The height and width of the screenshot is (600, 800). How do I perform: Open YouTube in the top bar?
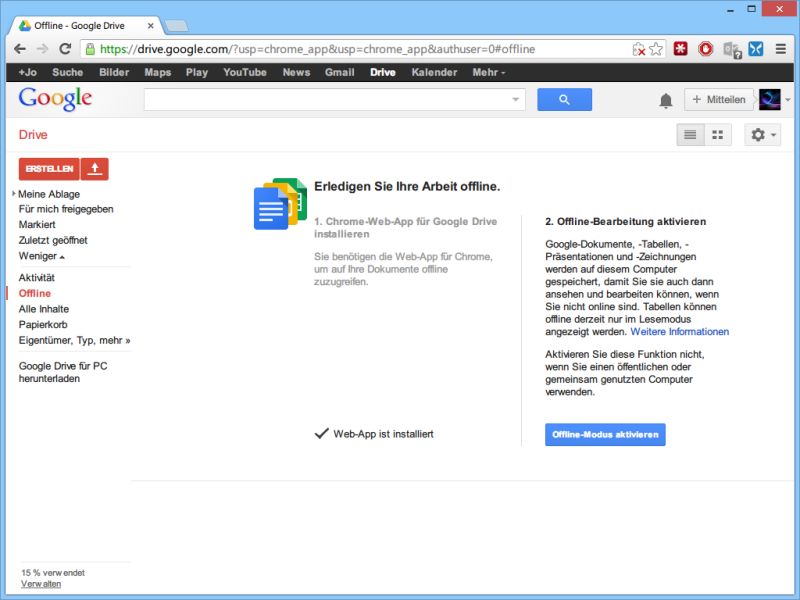pos(245,72)
